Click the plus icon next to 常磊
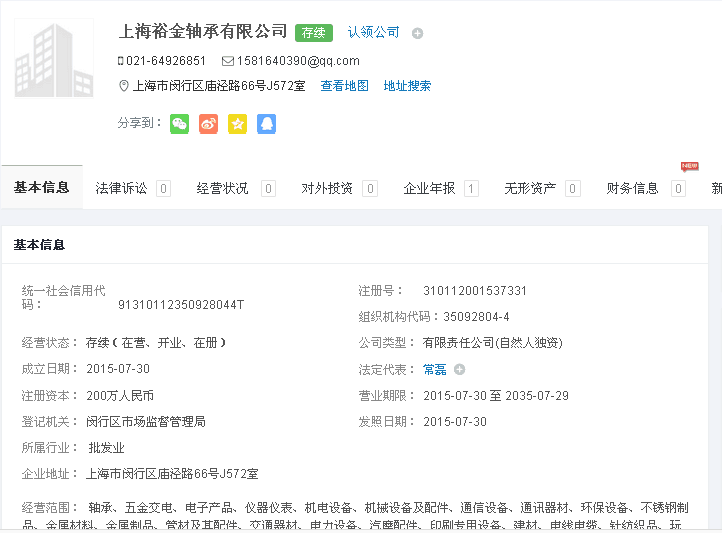The image size is (722, 533). pos(460,369)
